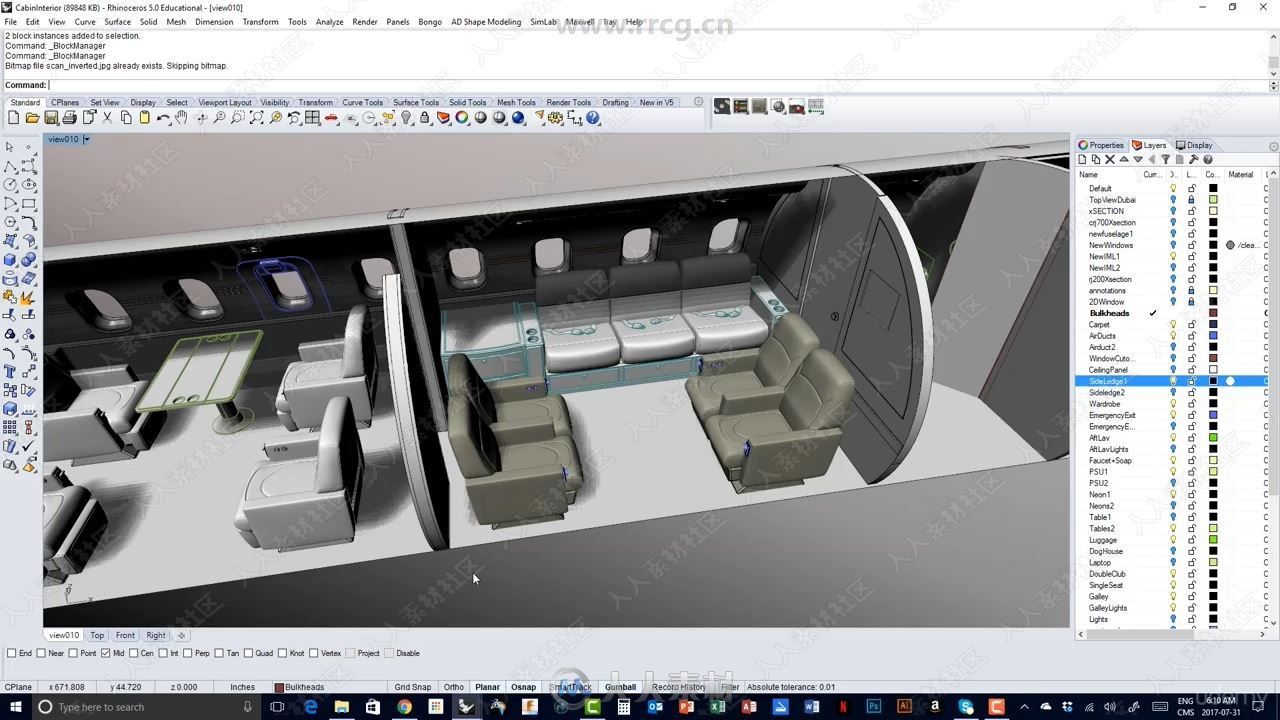Image resolution: width=1280 pixels, height=720 pixels.
Task: Switch to the Properties panel tab
Action: click(x=1101, y=145)
